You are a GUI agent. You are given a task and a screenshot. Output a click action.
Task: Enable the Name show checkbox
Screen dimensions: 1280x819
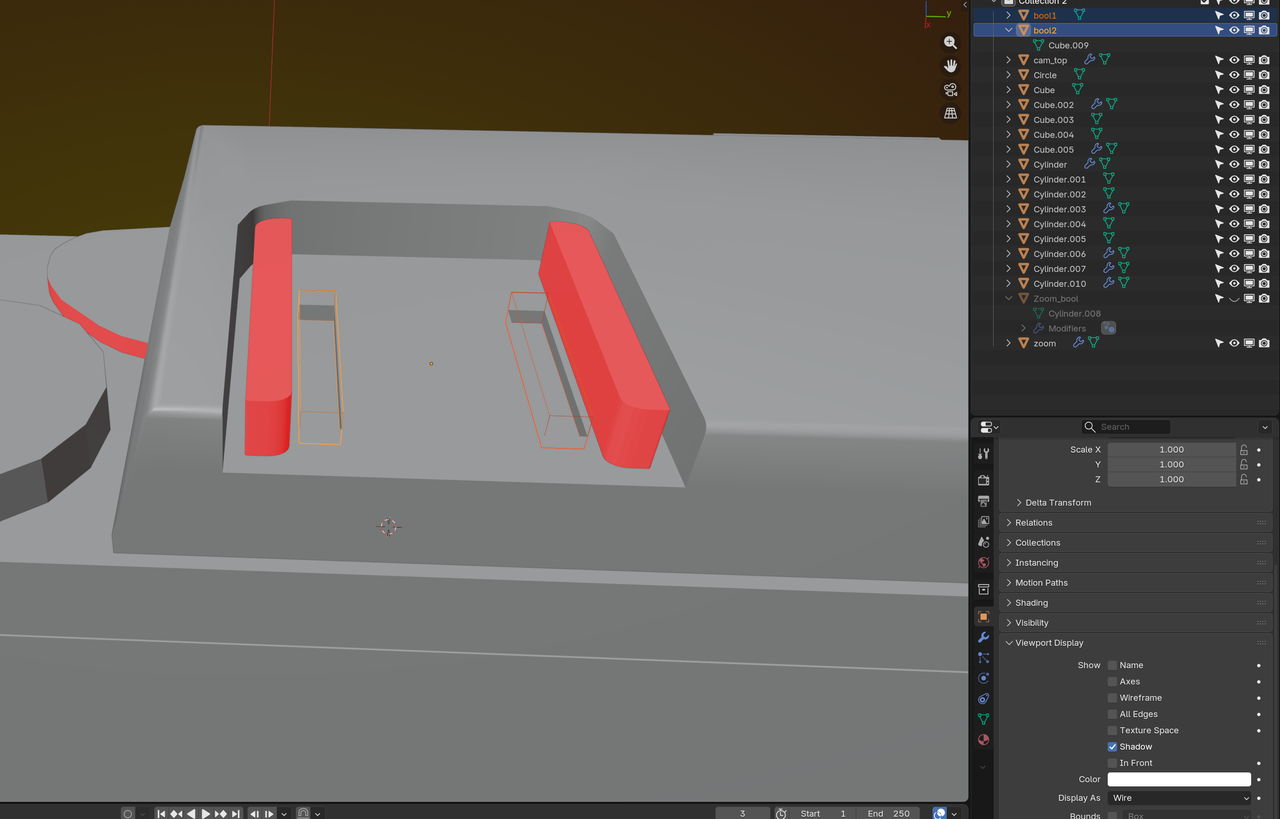1112,665
